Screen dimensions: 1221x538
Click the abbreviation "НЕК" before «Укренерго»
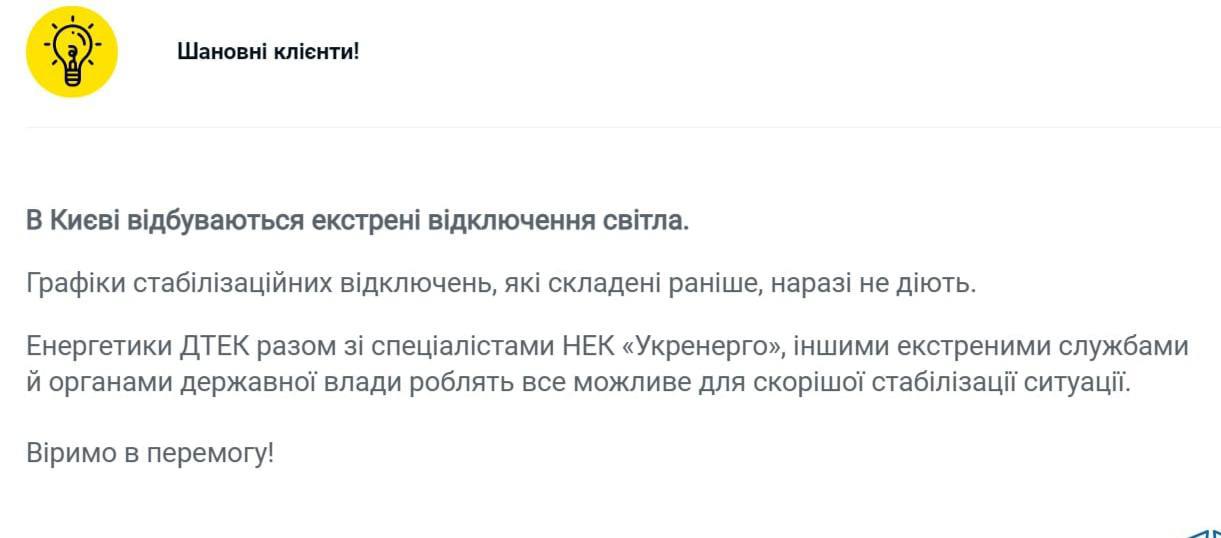584,347
